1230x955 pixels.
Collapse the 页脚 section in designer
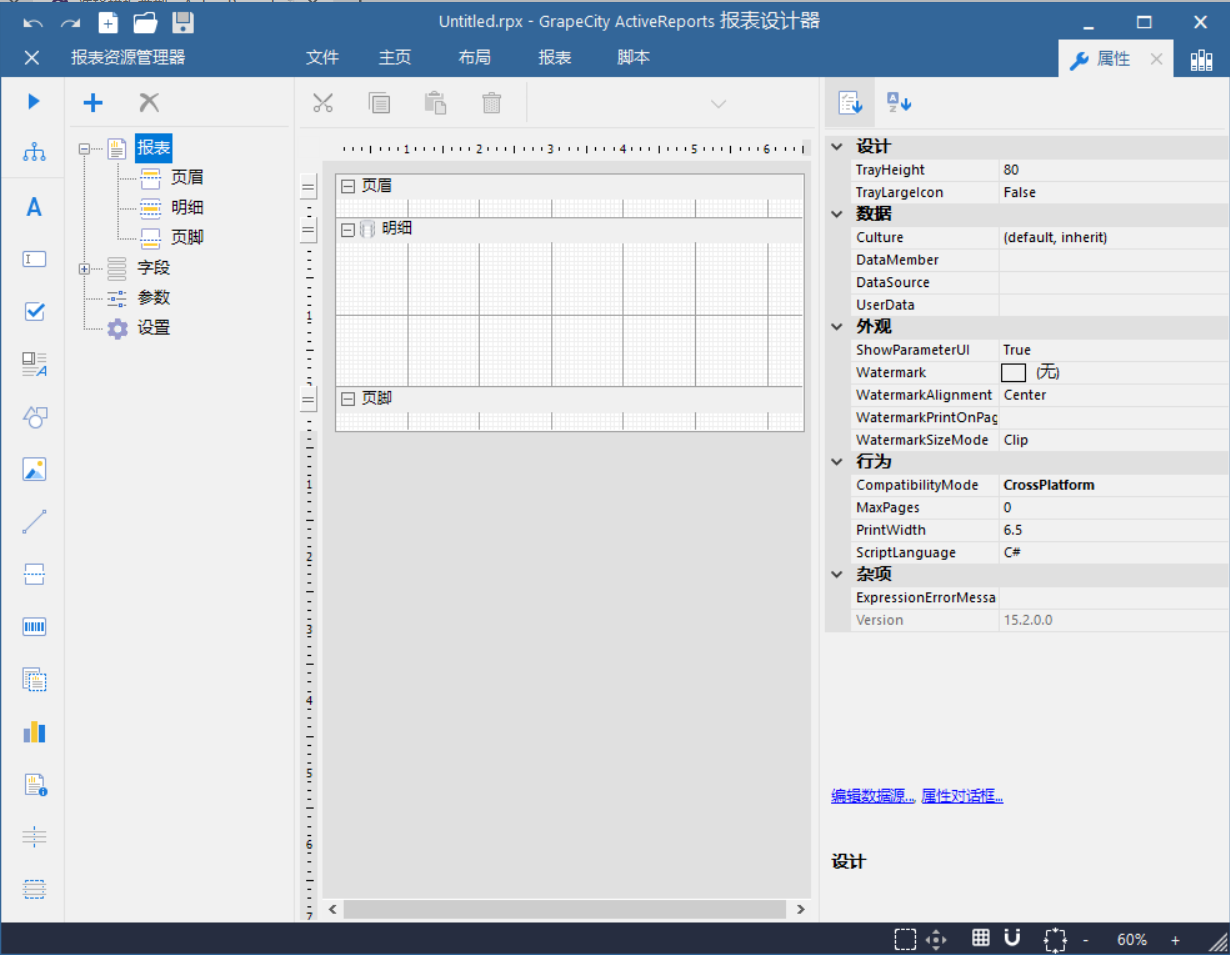pos(348,399)
